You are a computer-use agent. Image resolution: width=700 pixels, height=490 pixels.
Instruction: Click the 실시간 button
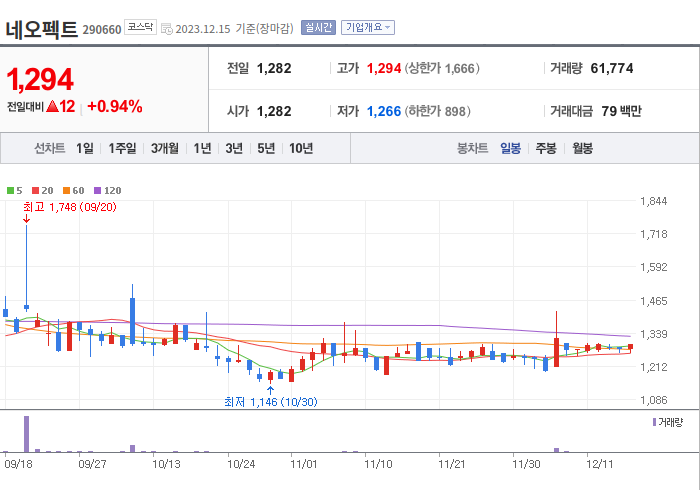coord(318,28)
